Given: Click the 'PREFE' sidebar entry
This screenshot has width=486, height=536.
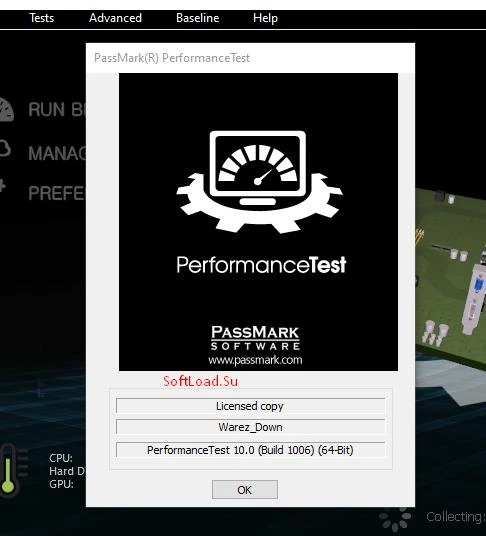Looking at the screenshot, I should click(x=56, y=193).
